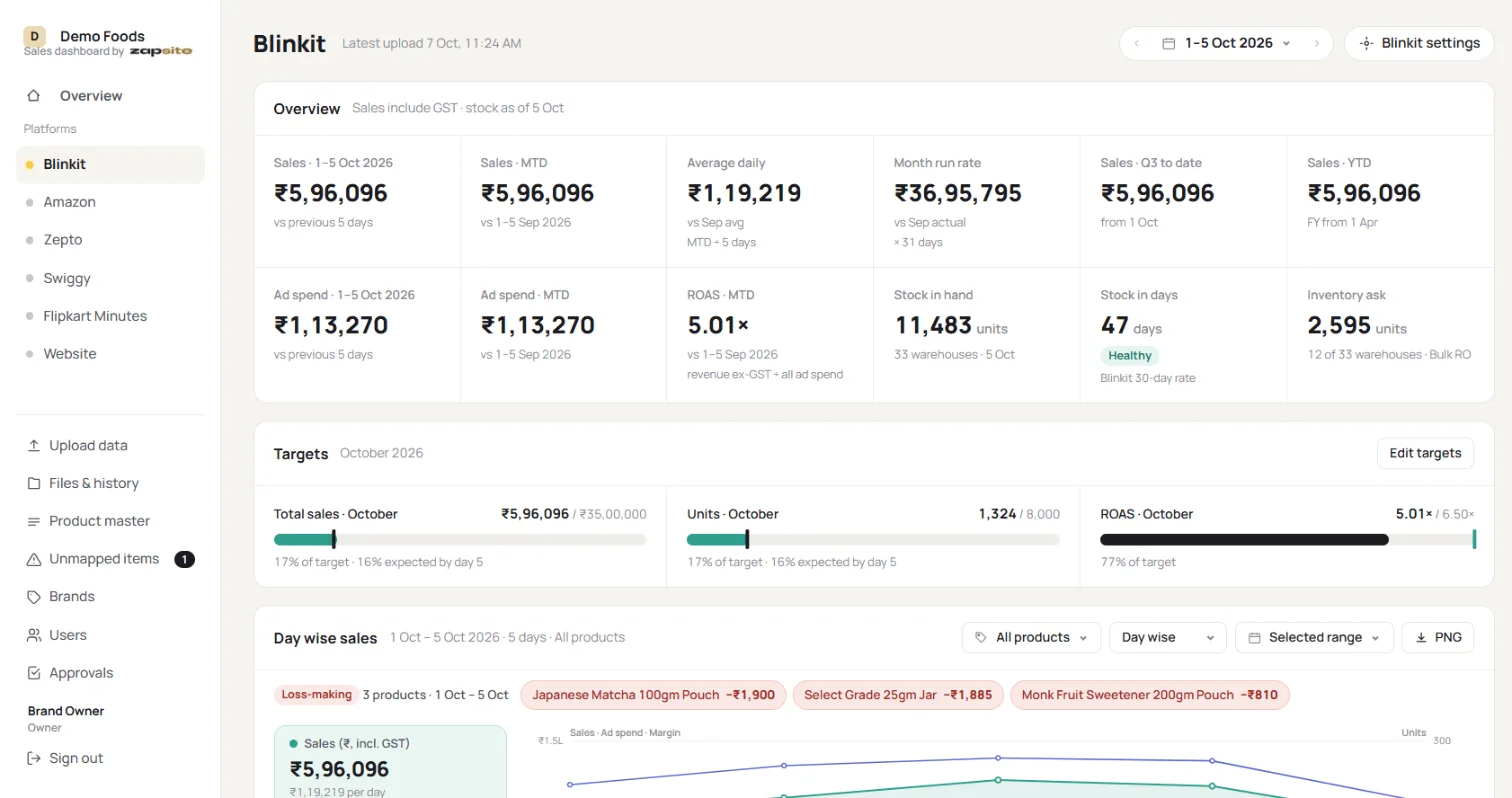
Task: Click the zapsite logo text
Action: click(160, 51)
